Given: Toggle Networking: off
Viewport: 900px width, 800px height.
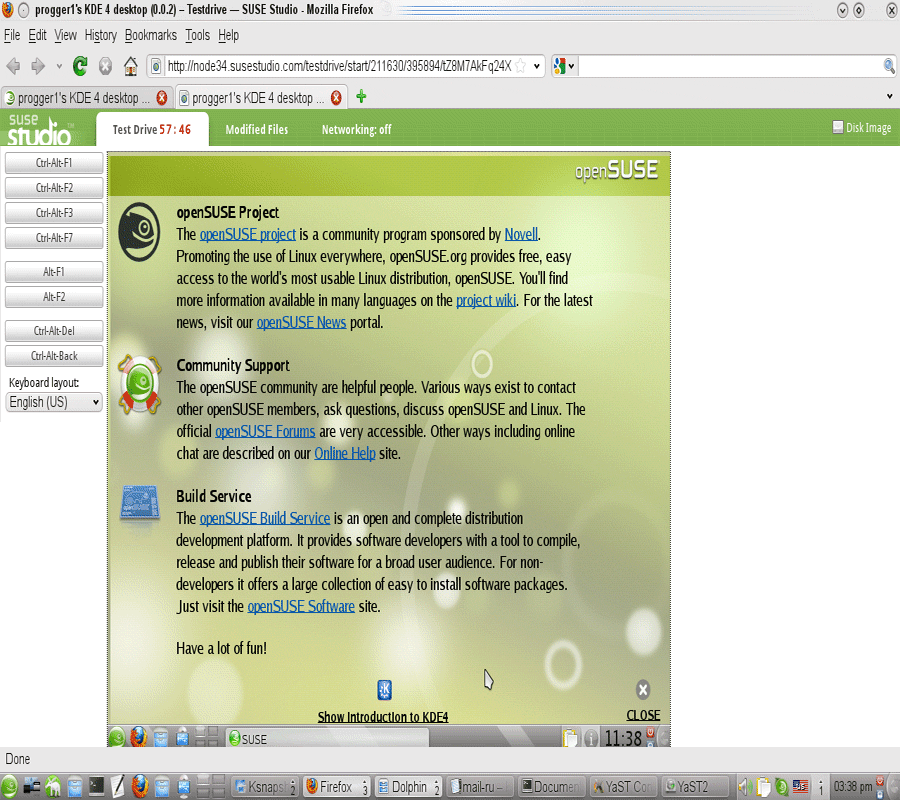Looking at the screenshot, I should 356,129.
